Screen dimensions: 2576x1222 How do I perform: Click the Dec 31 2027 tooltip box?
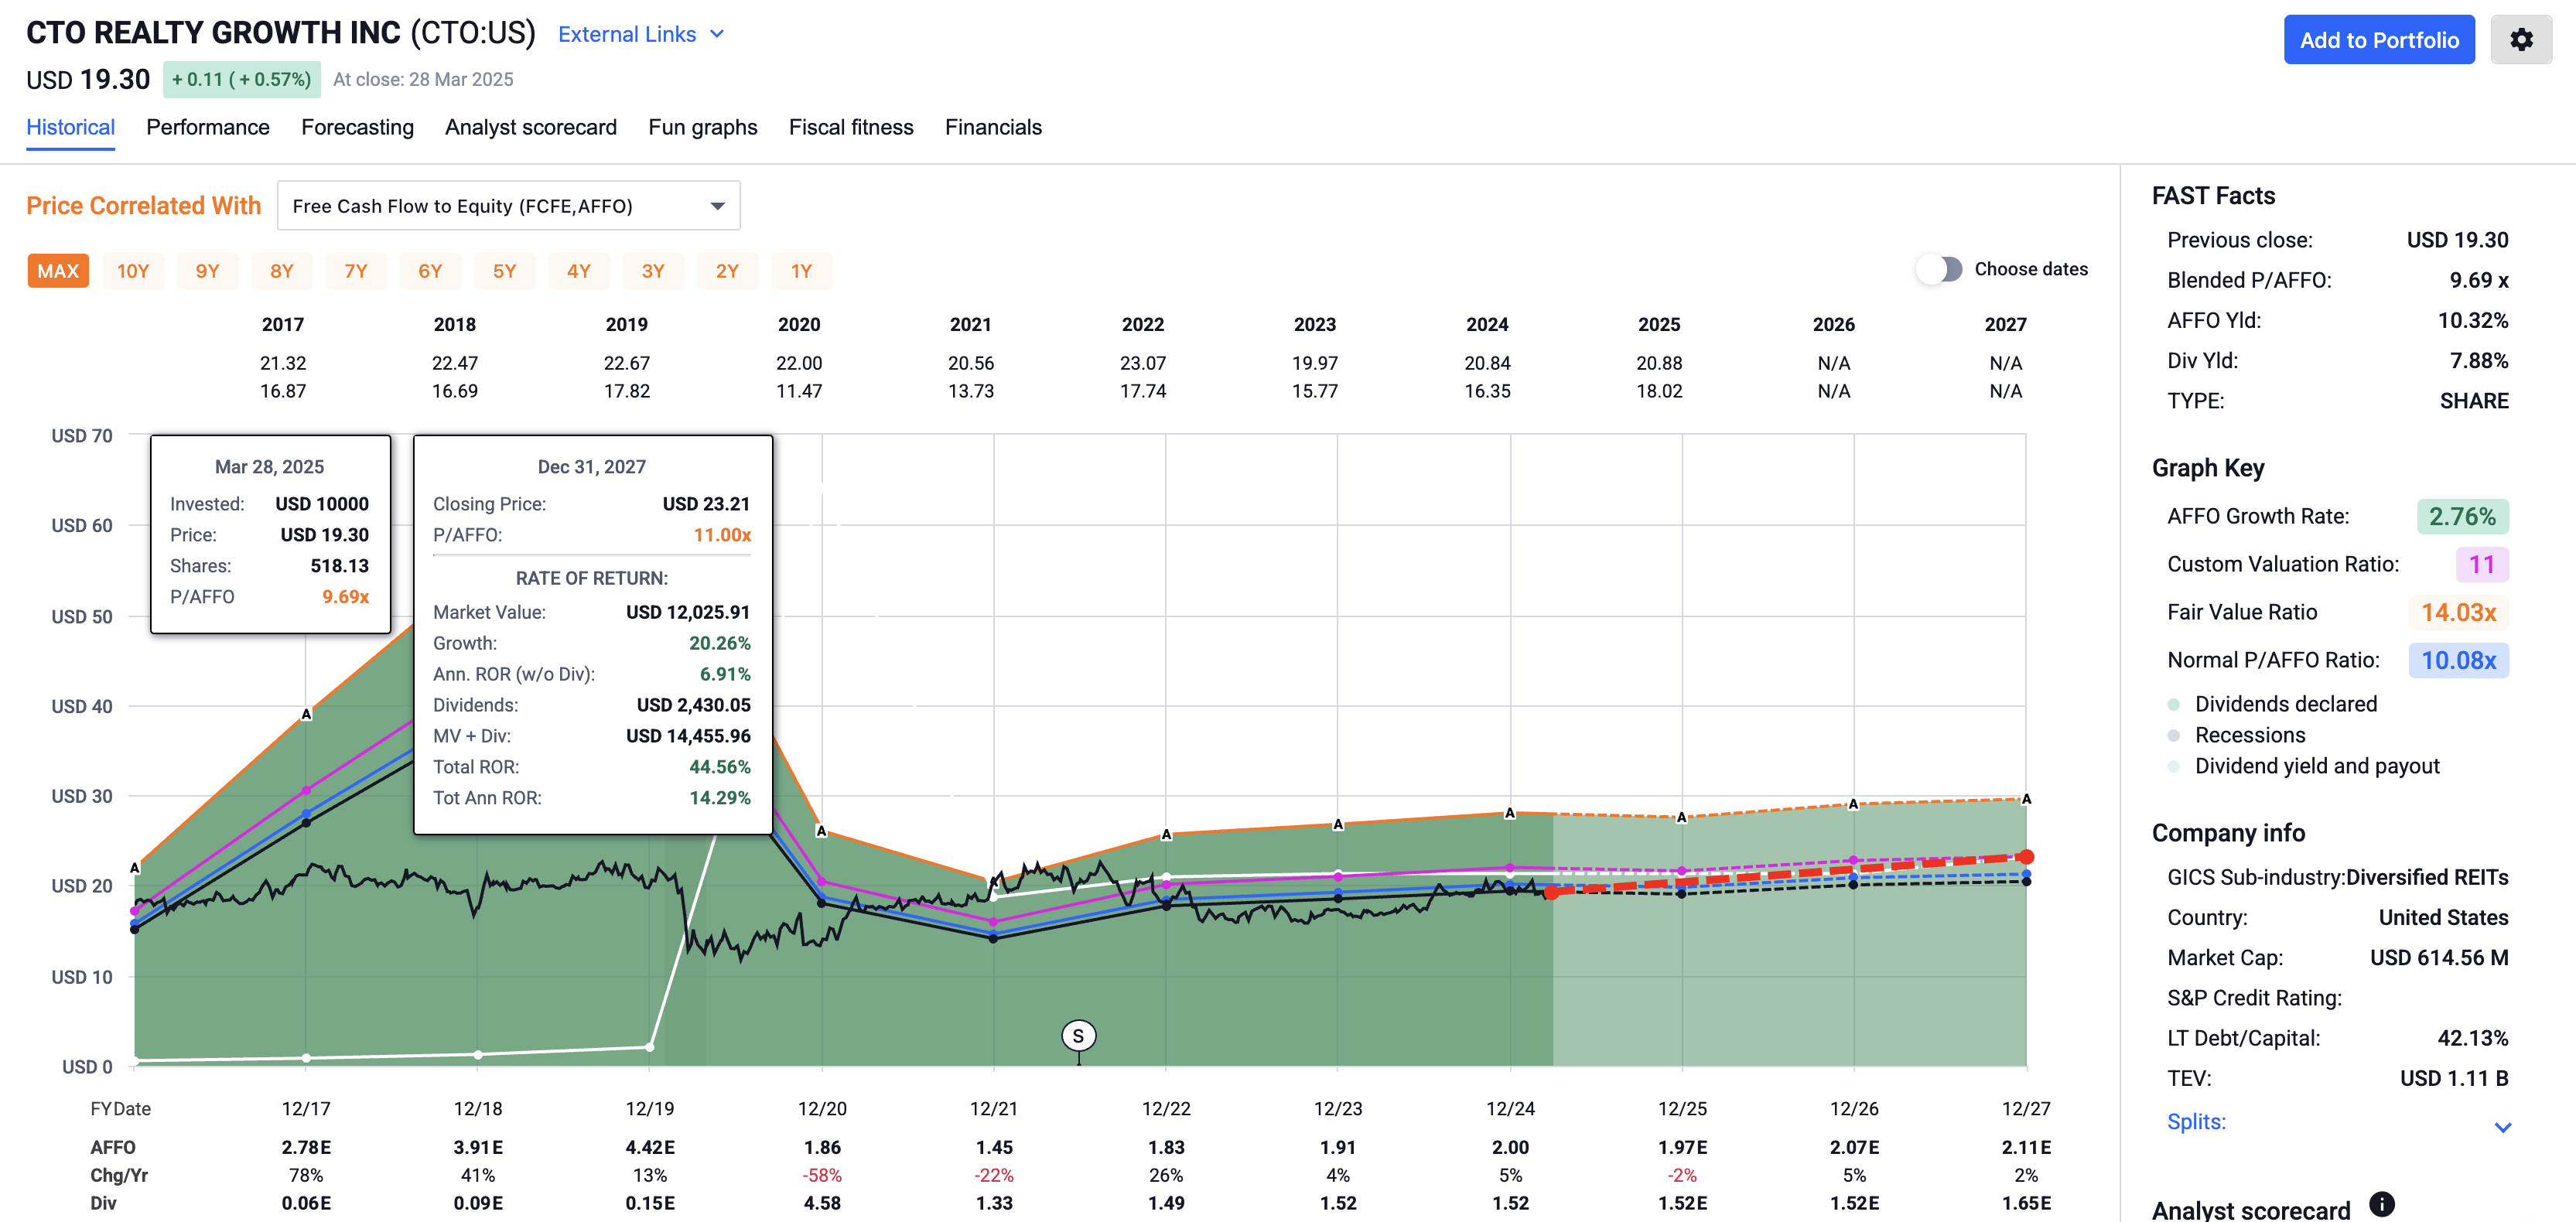(591, 630)
